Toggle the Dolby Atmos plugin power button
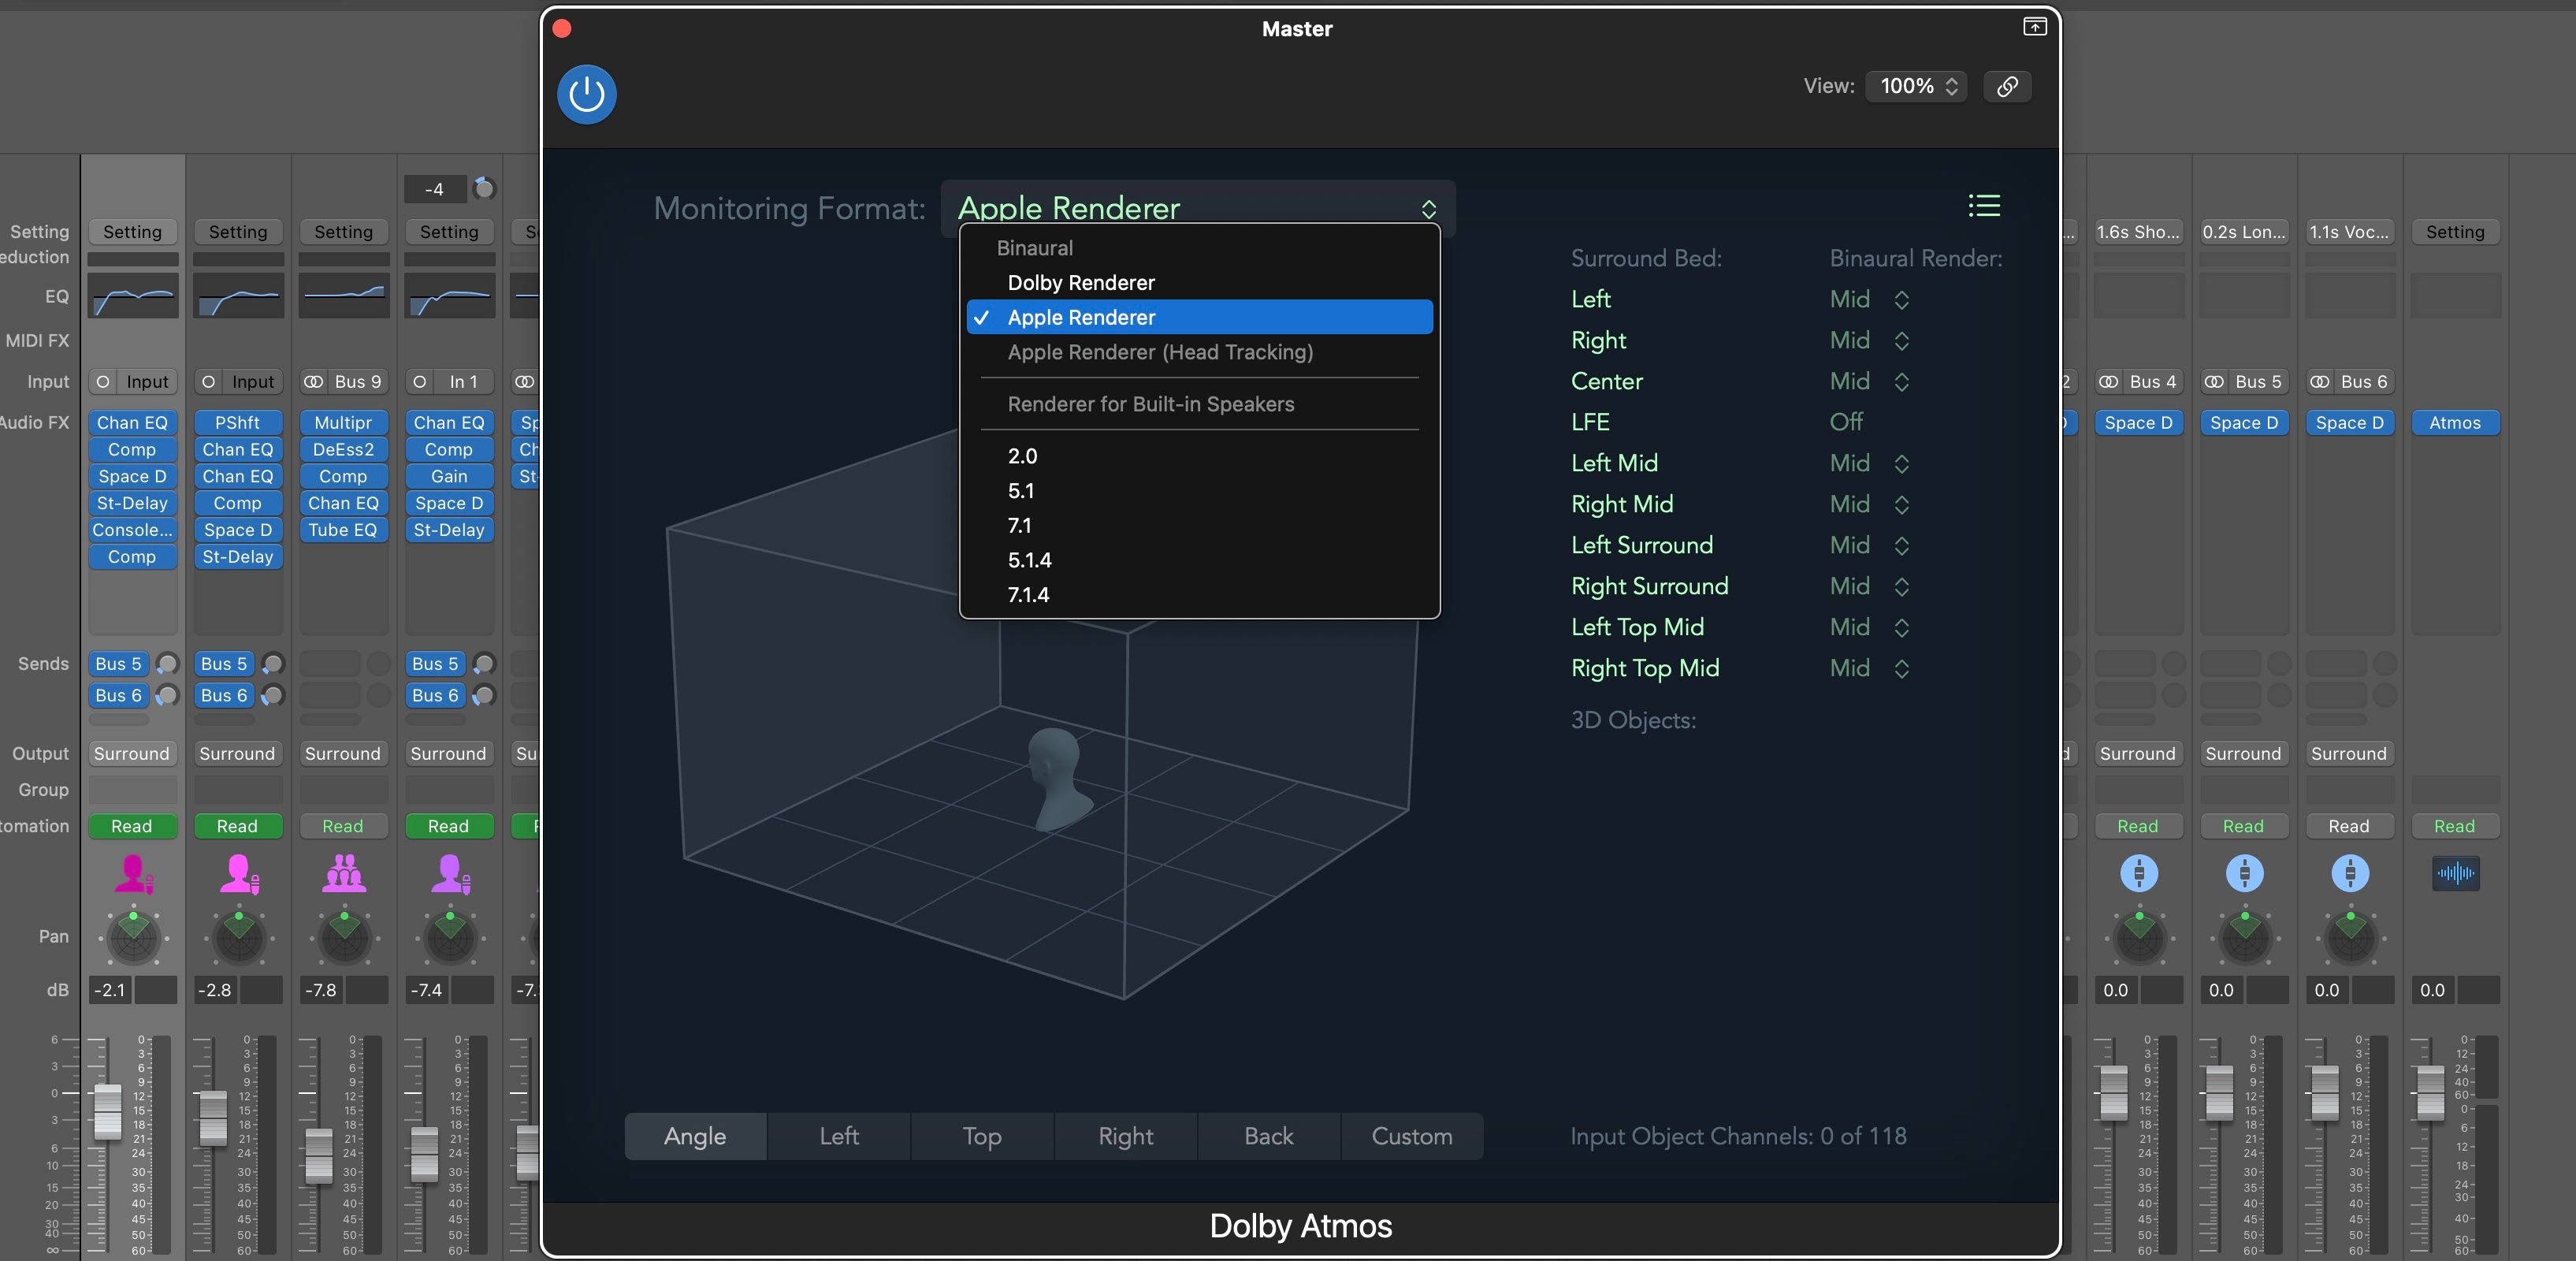Screen dimensions: 2576x1261 point(586,94)
